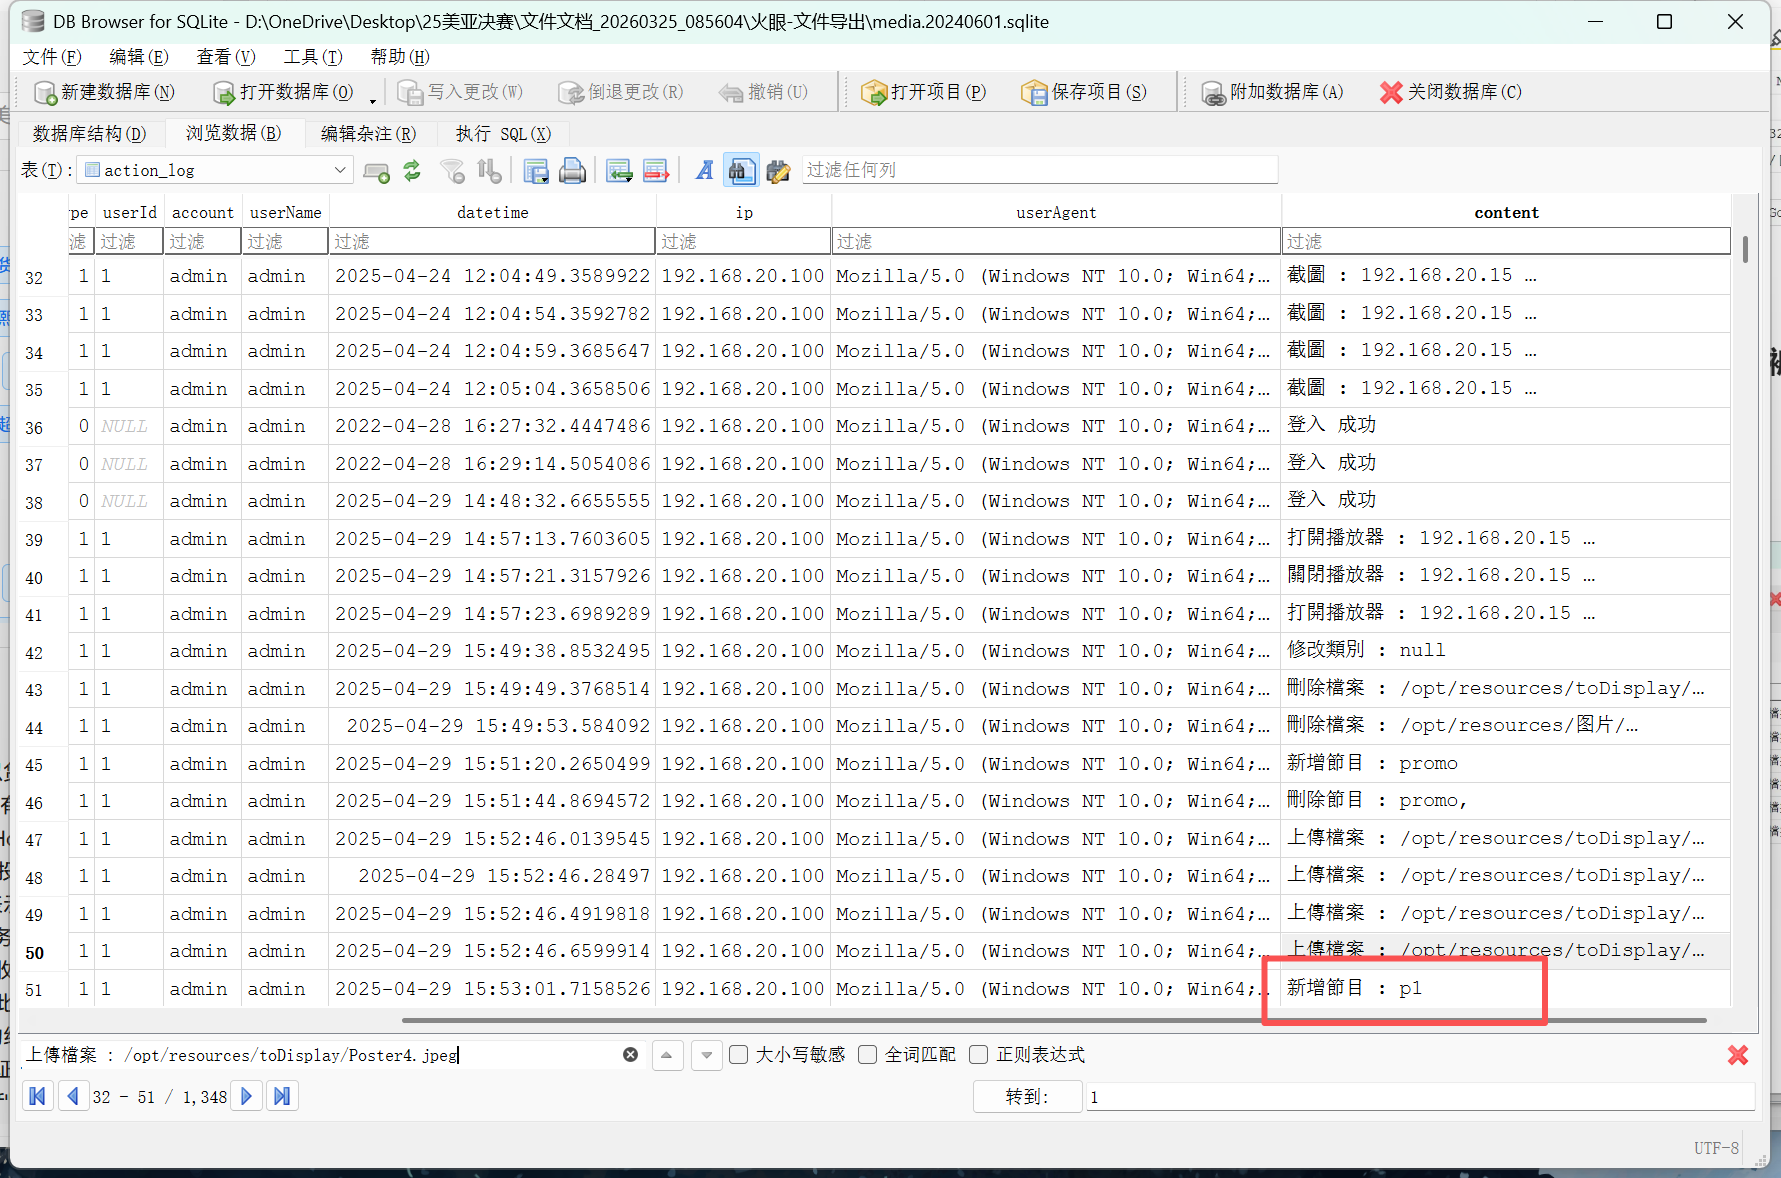Sort by the ip column header

click(x=744, y=212)
